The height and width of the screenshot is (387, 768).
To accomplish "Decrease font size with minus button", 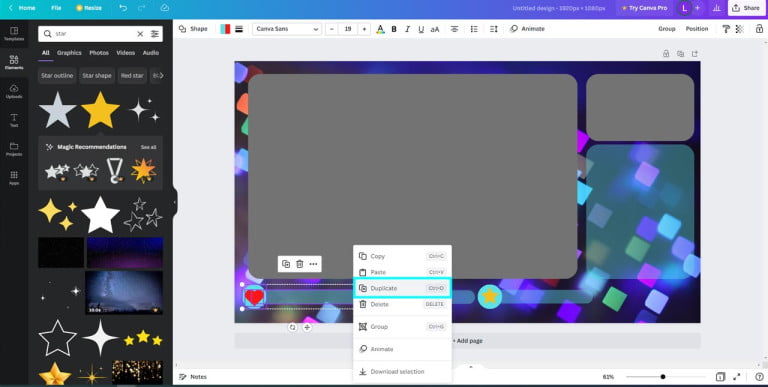I will [x=332, y=29].
